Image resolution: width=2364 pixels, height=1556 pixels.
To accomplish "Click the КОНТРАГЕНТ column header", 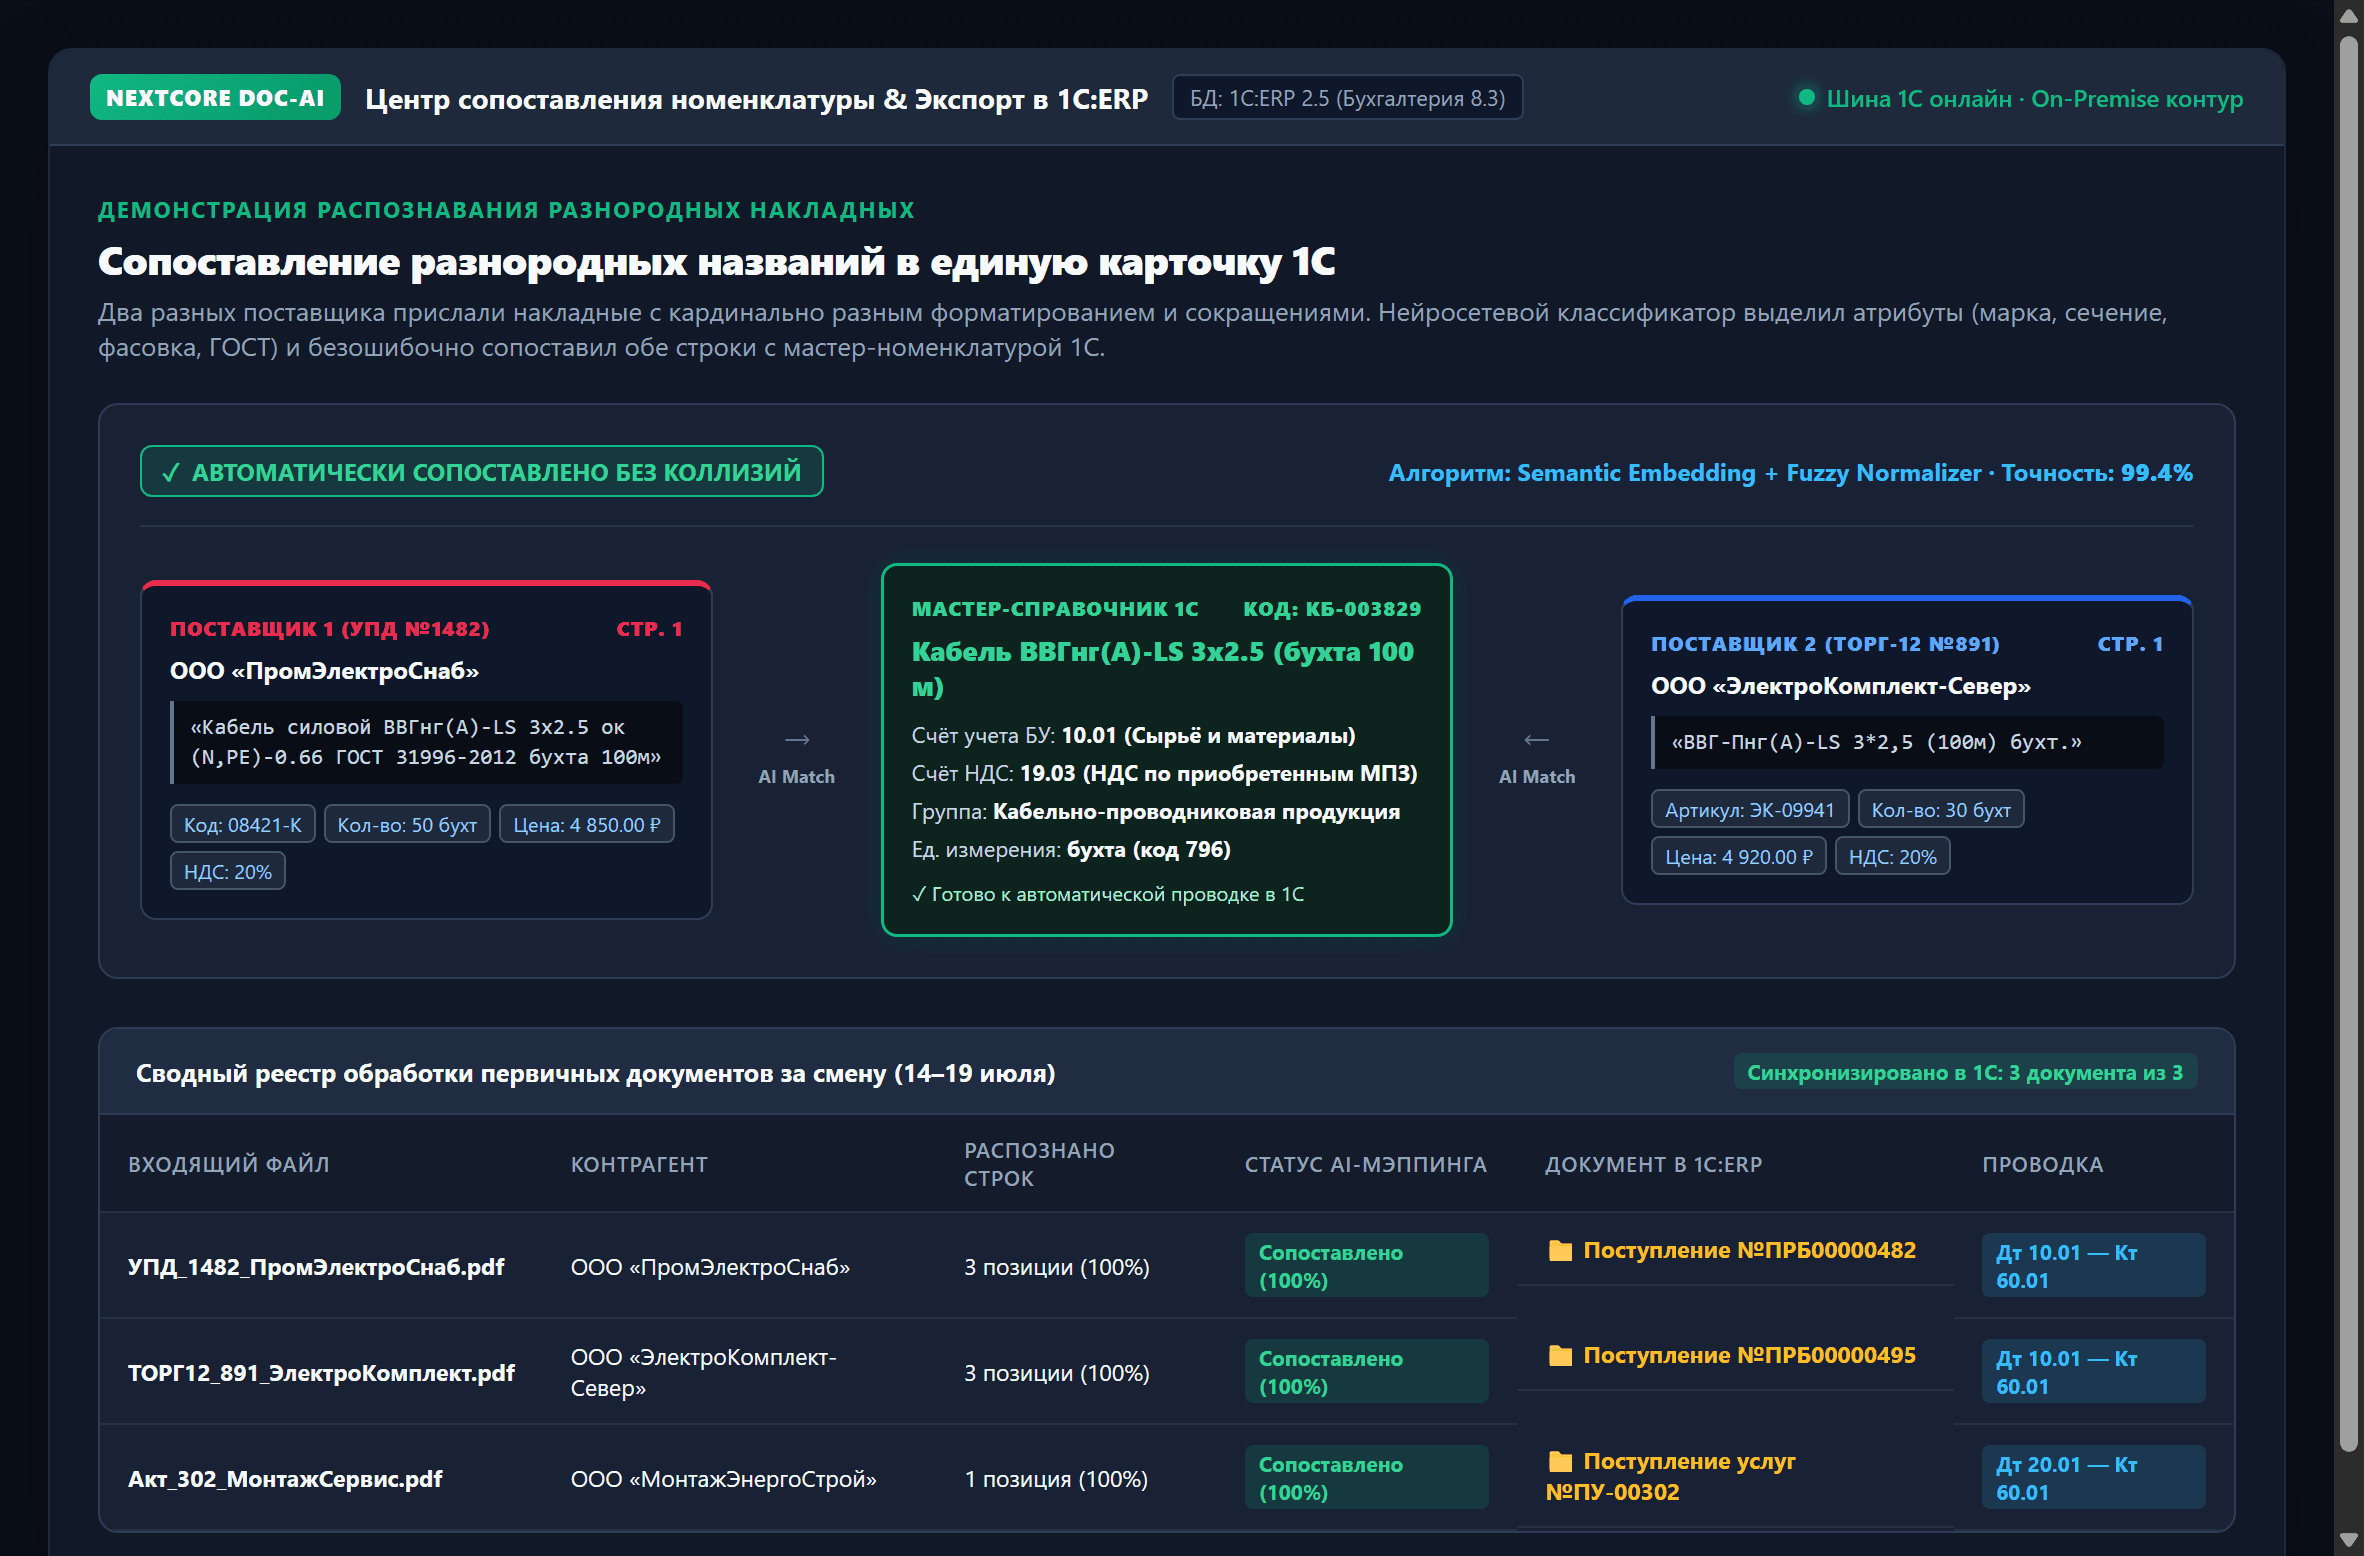I will pyautogui.click(x=639, y=1164).
